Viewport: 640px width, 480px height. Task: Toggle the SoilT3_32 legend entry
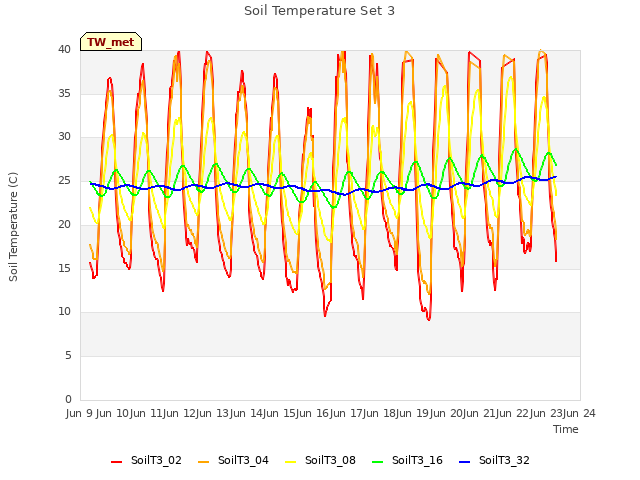[494, 461]
